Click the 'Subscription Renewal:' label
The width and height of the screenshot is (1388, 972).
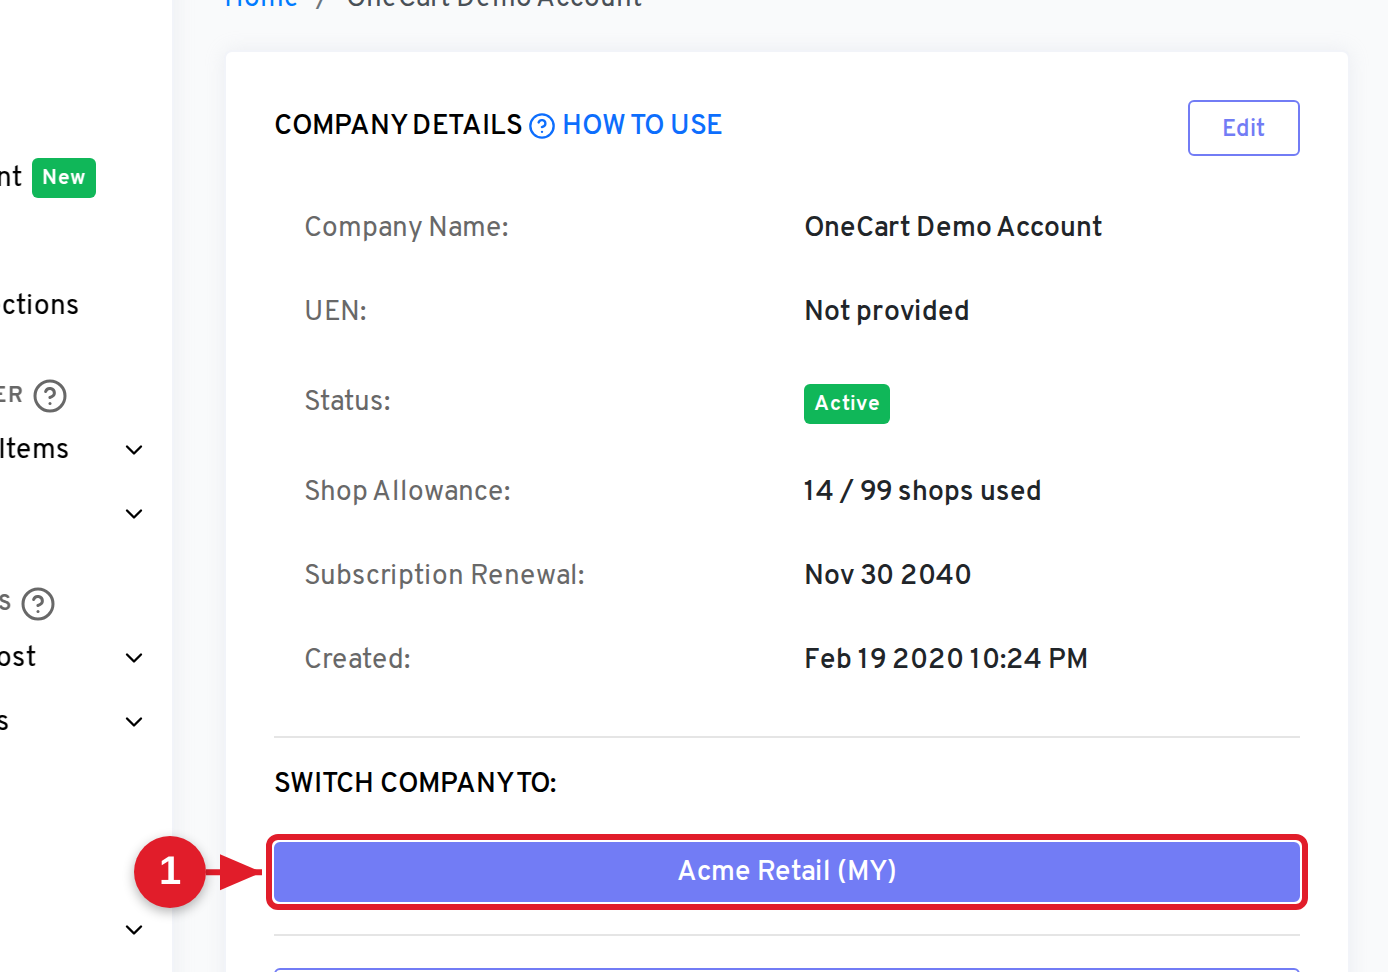pos(445,575)
